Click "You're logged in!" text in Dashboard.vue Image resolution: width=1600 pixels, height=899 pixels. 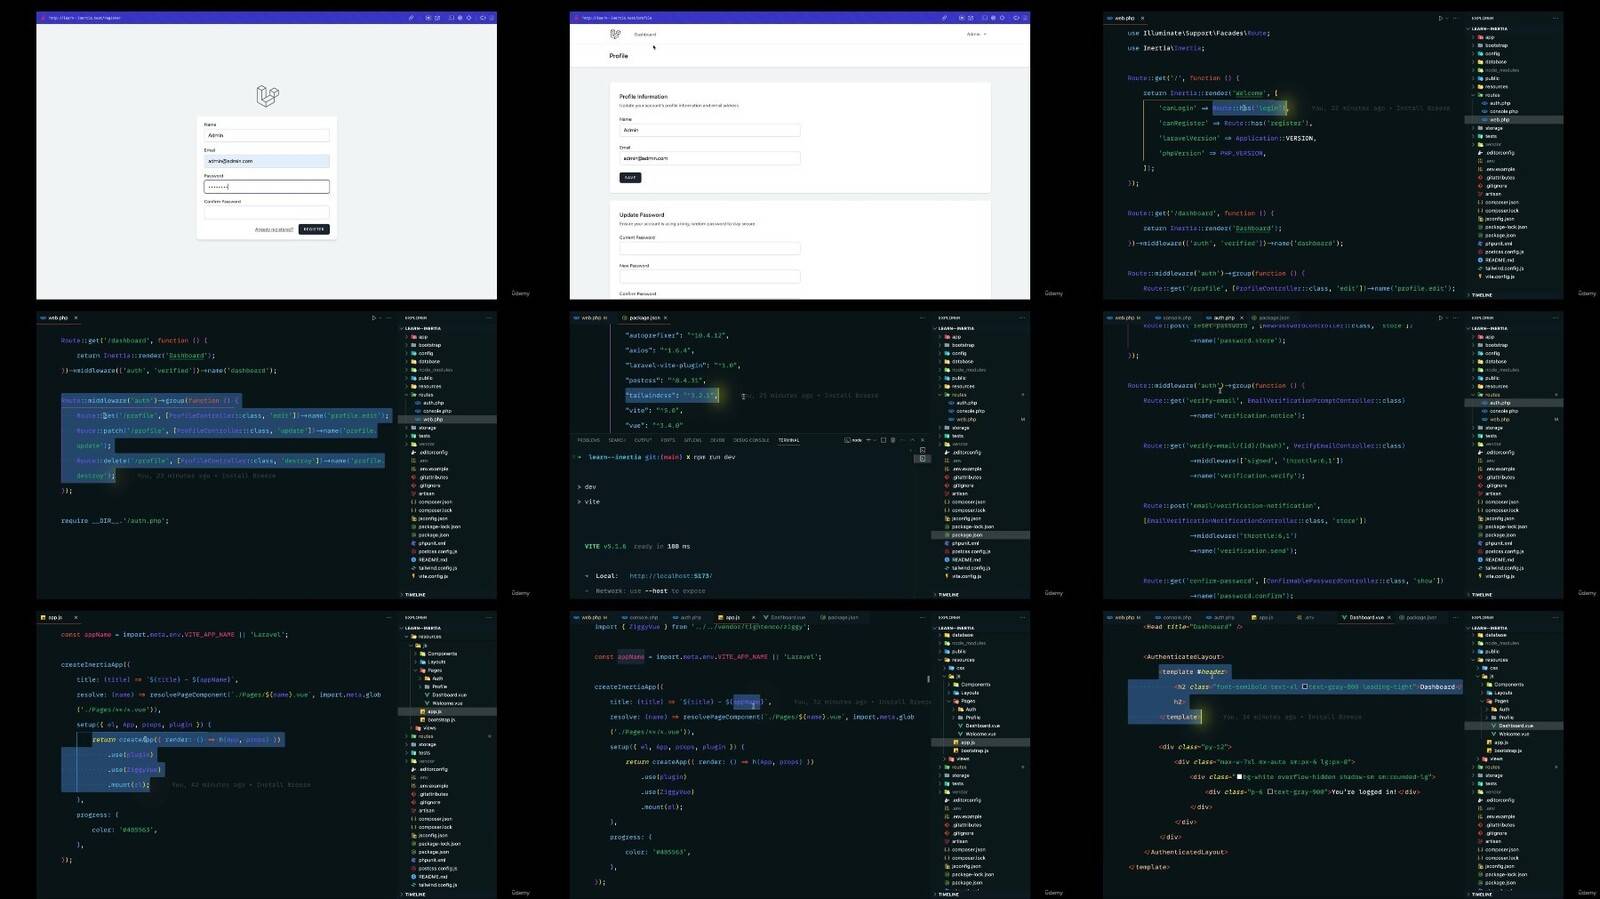point(1363,792)
